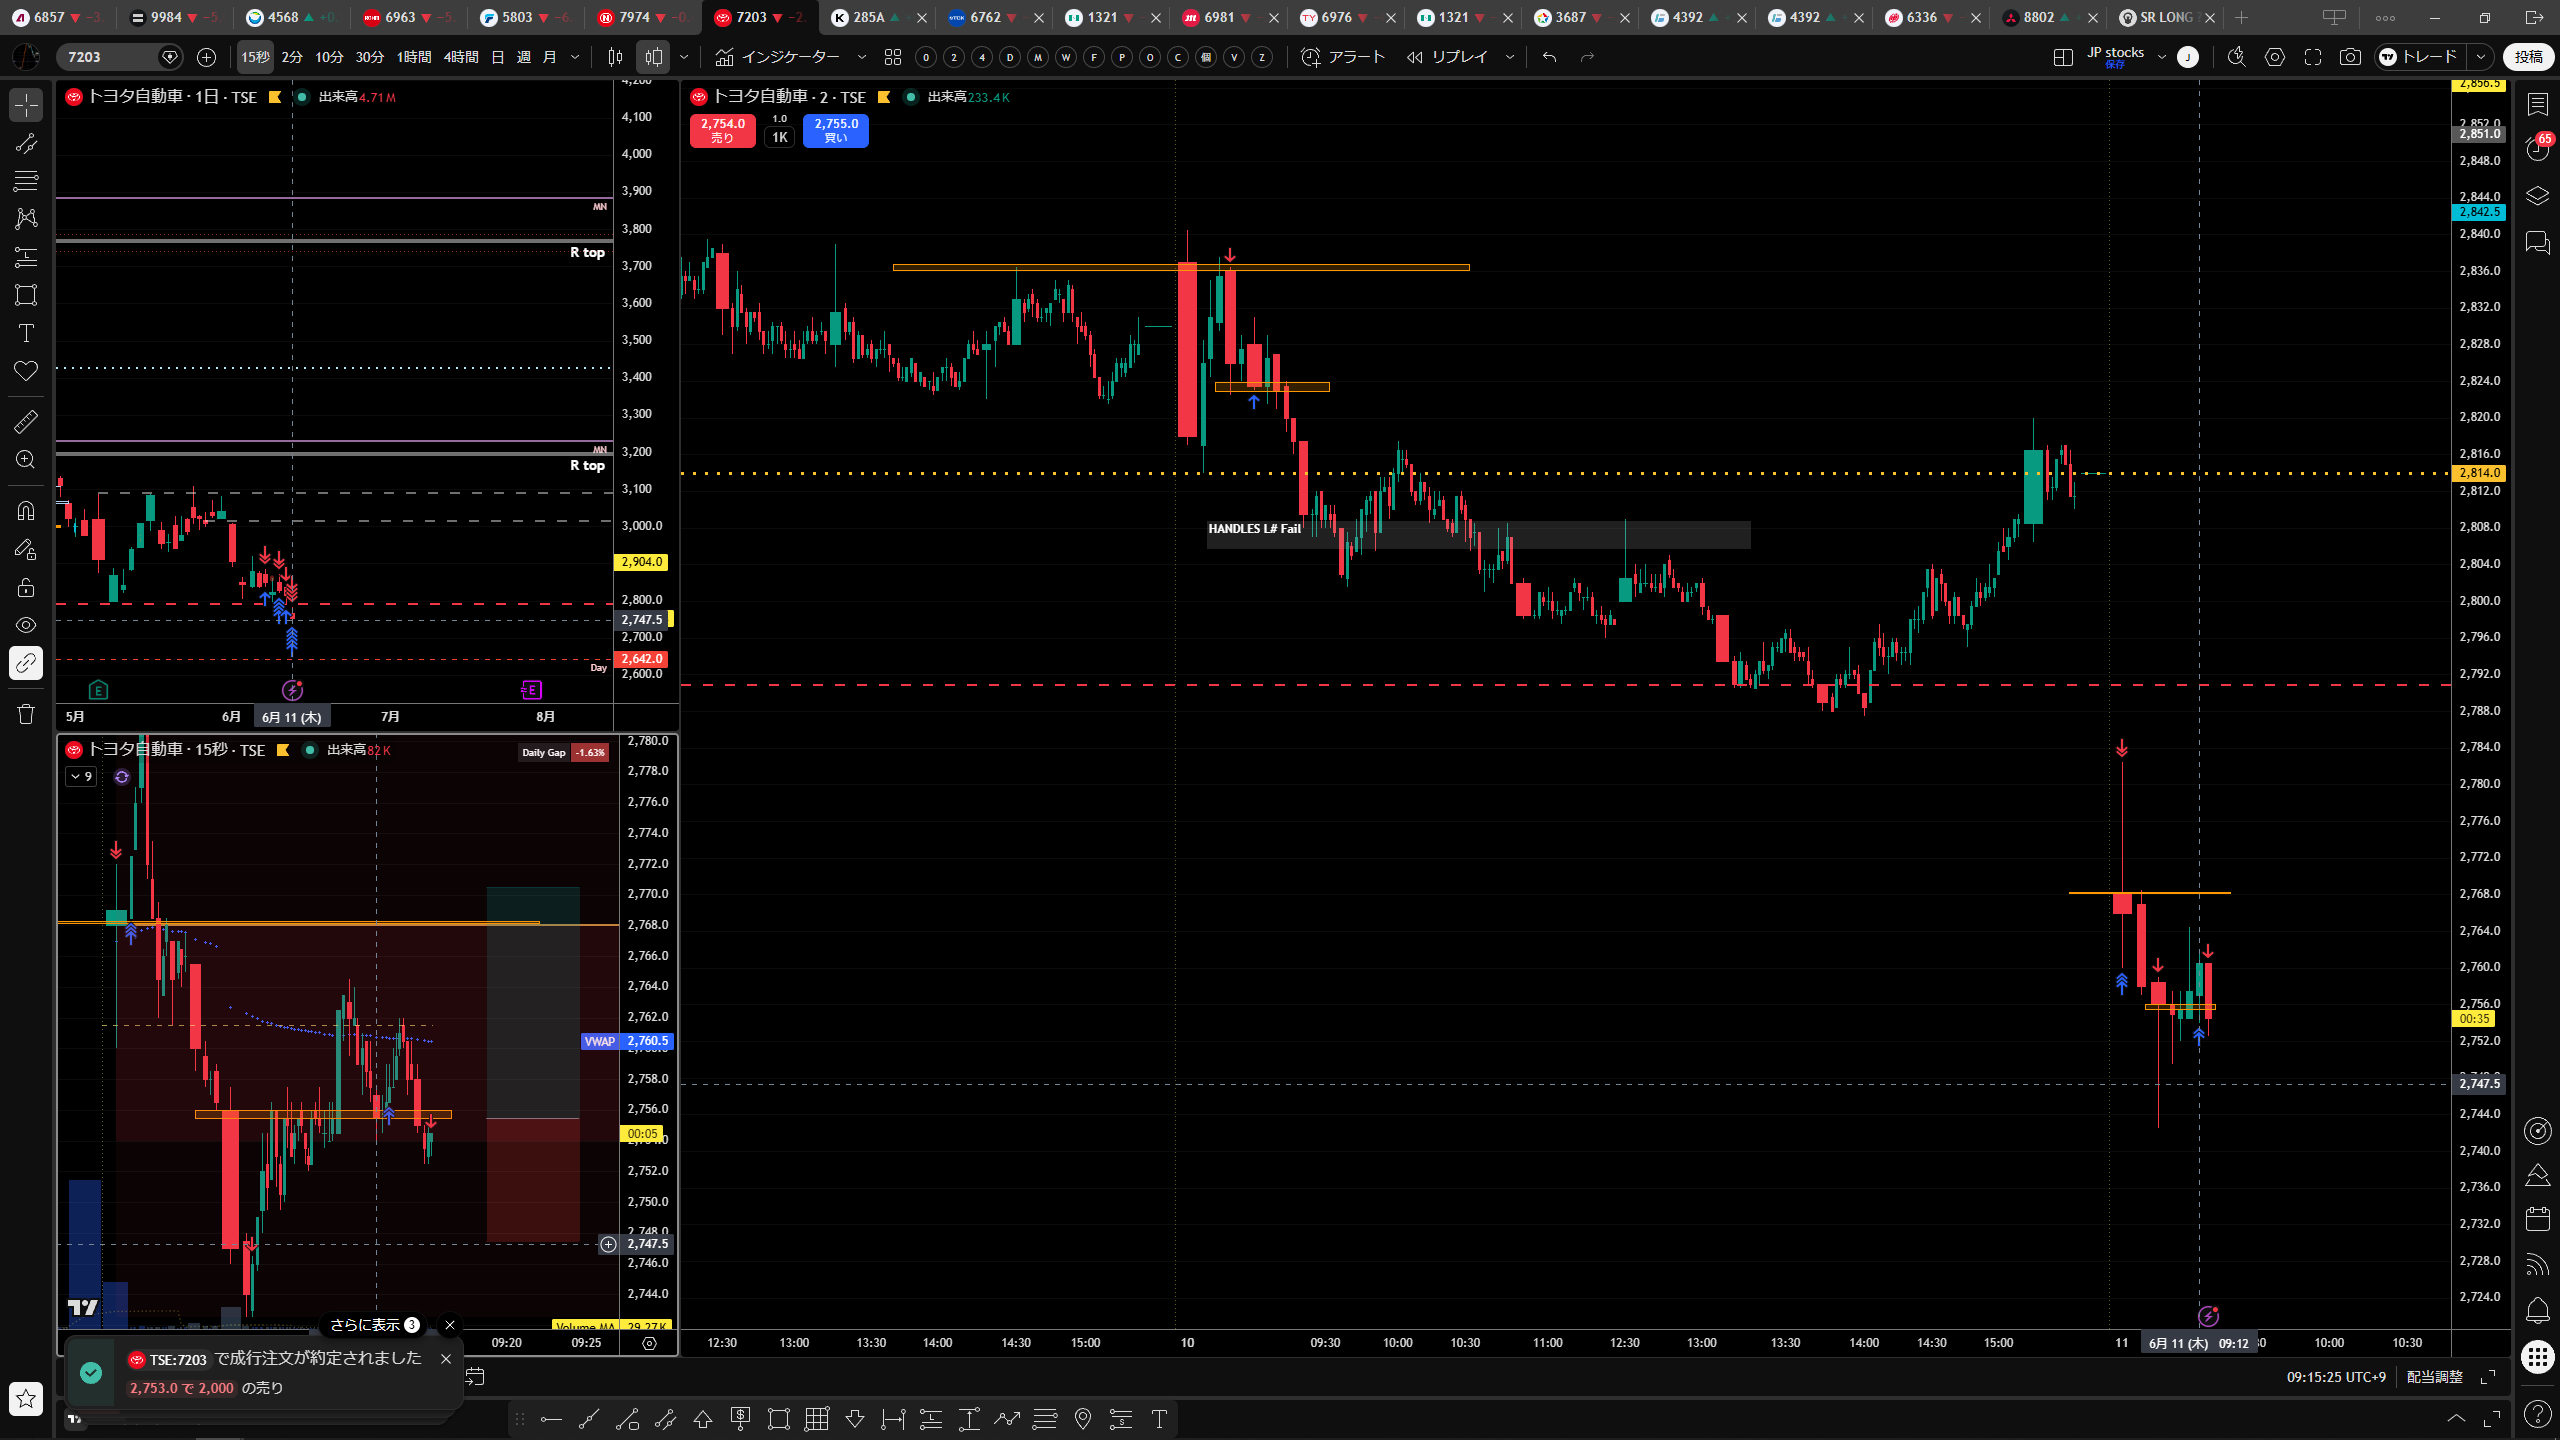Open the alerts clock panel in right sidebar
Screen dimensions: 2560x1440
click(2537, 149)
